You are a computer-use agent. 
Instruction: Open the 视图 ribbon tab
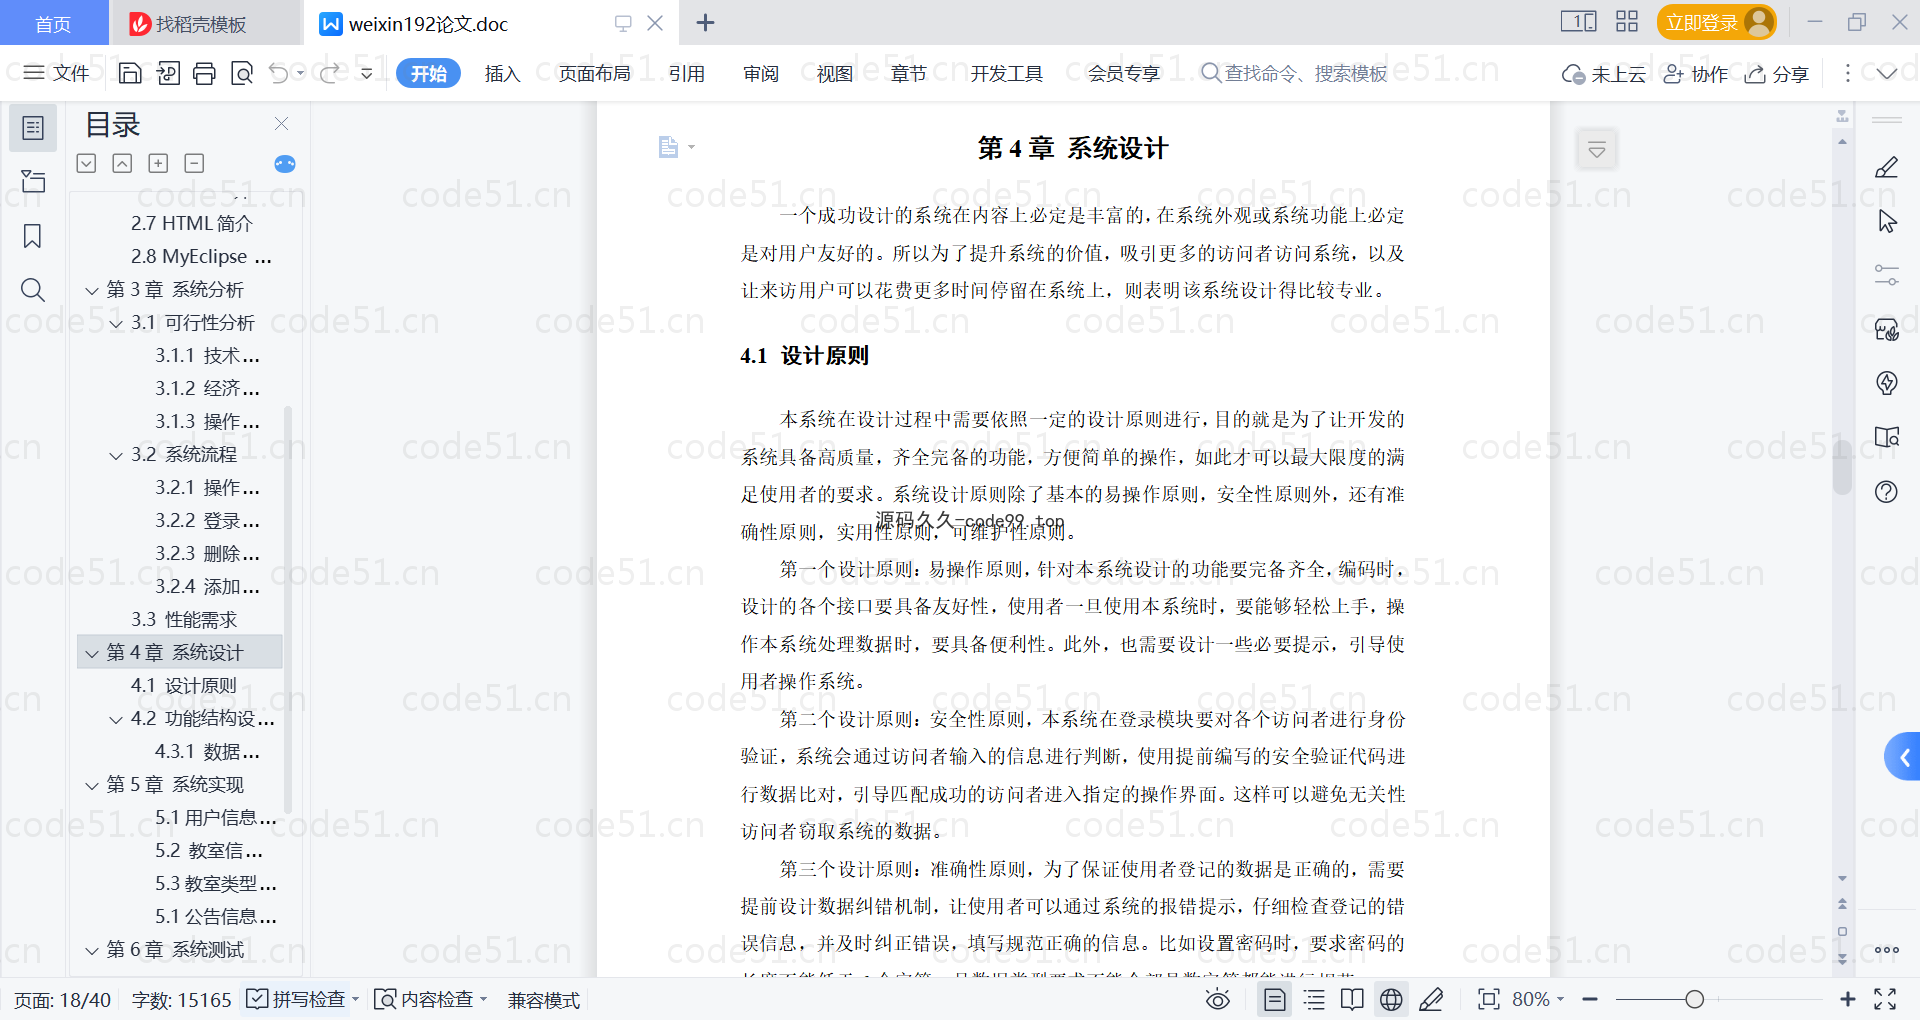point(835,73)
